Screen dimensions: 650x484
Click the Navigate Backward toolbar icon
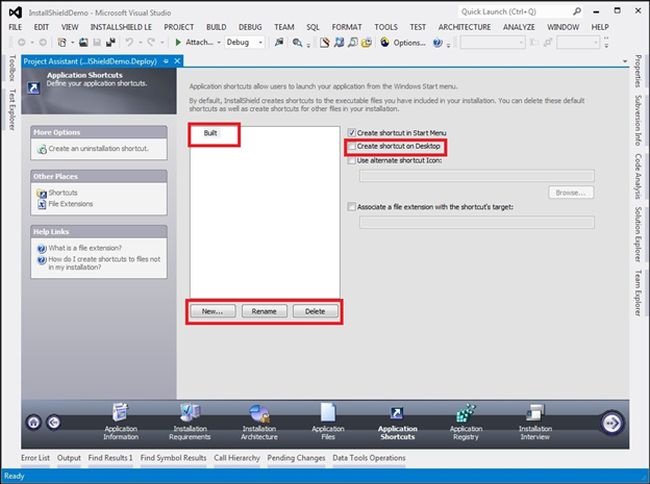coord(22,42)
